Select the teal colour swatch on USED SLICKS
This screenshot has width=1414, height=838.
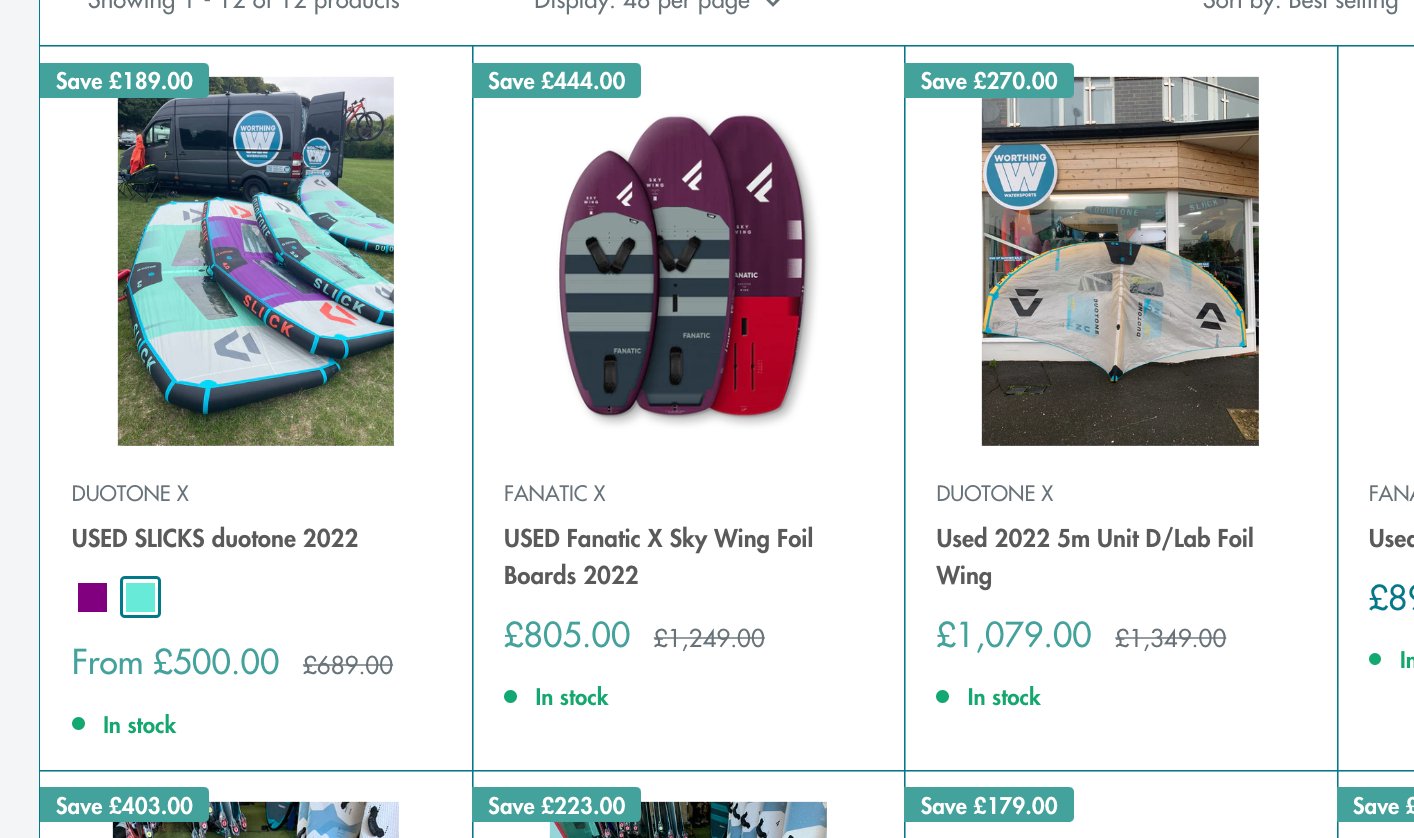point(140,597)
